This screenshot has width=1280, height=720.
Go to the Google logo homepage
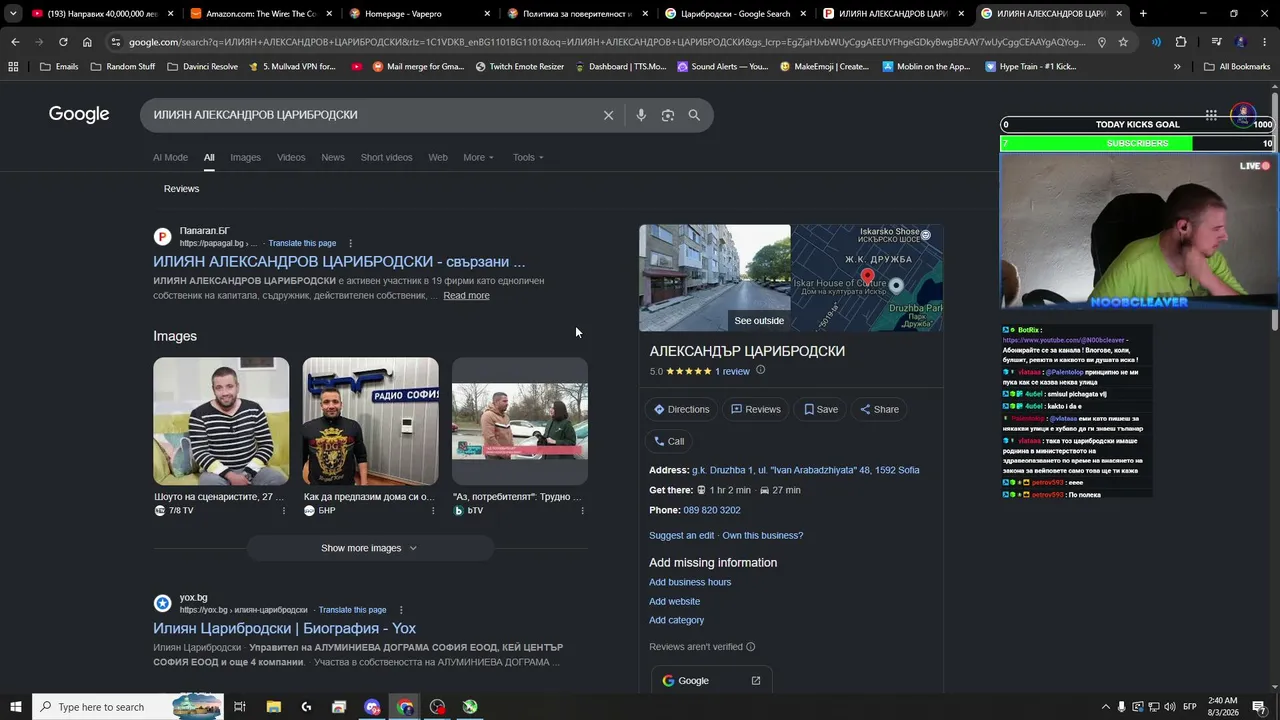(79, 114)
